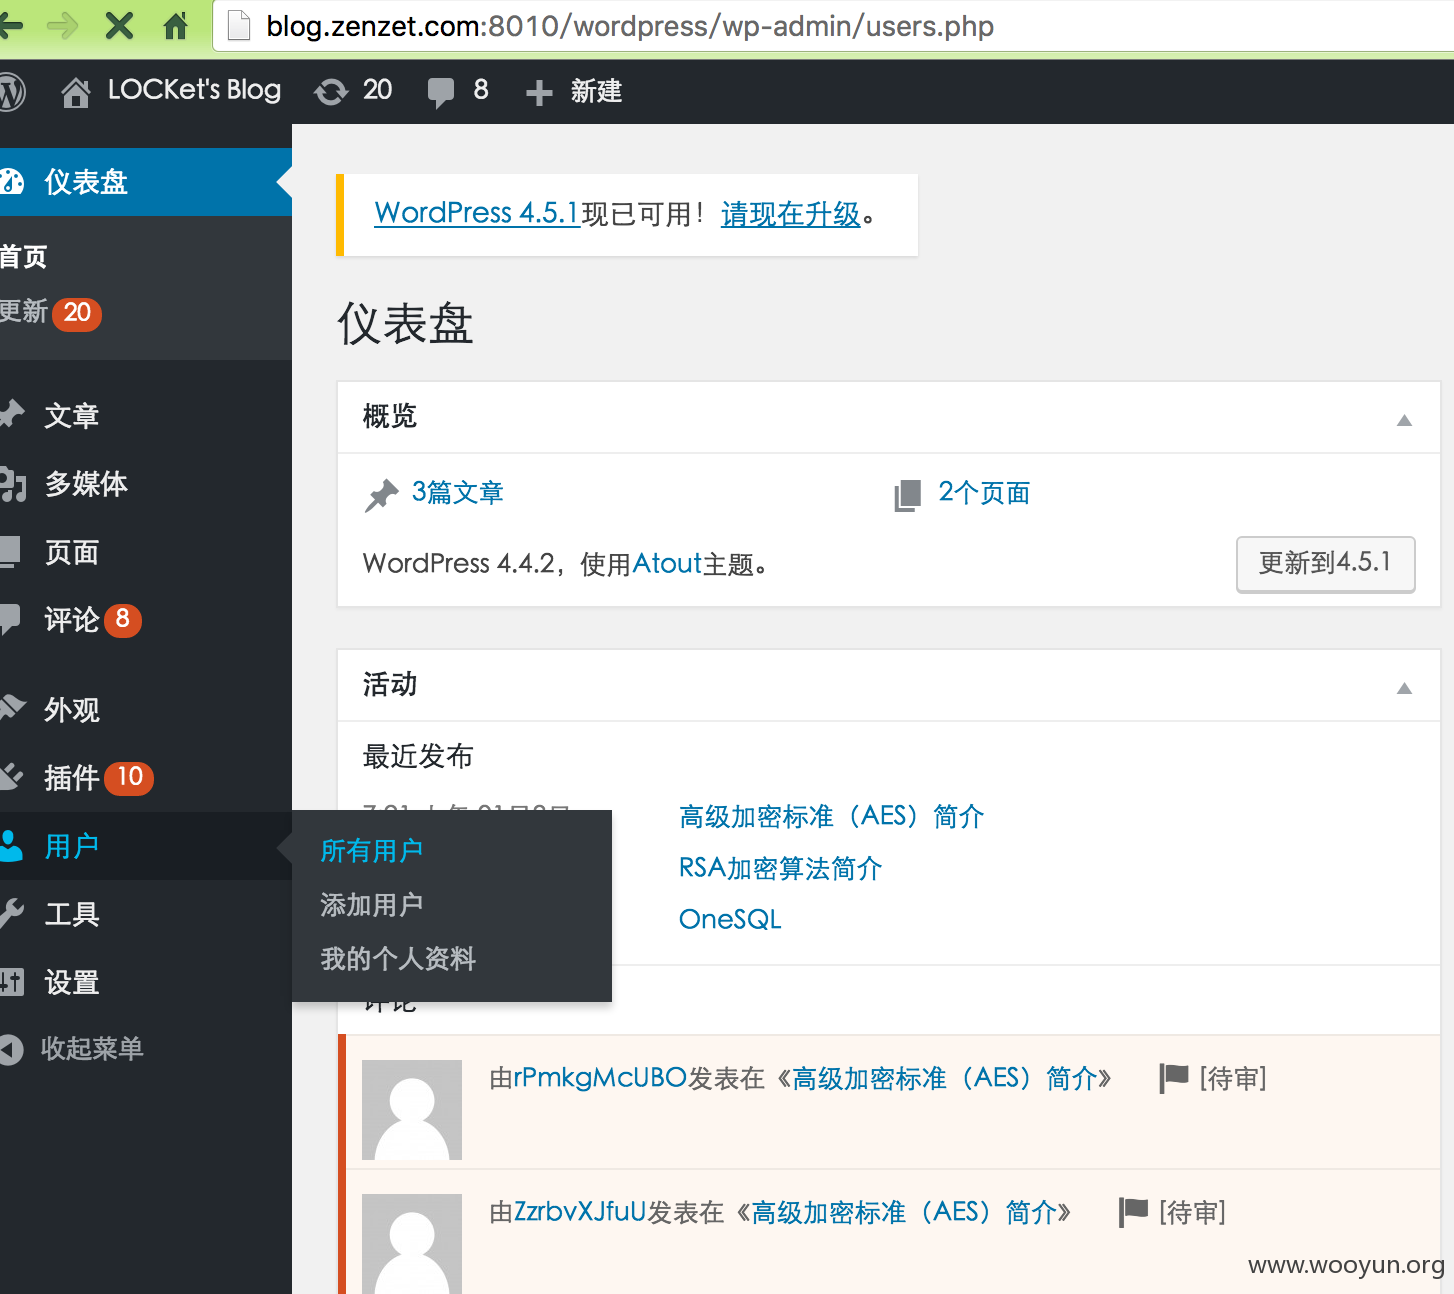The width and height of the screenshot is (1454, 1294).
Task: Click the dashboard gauge icon beside 仪表盘
Action: 11,182
